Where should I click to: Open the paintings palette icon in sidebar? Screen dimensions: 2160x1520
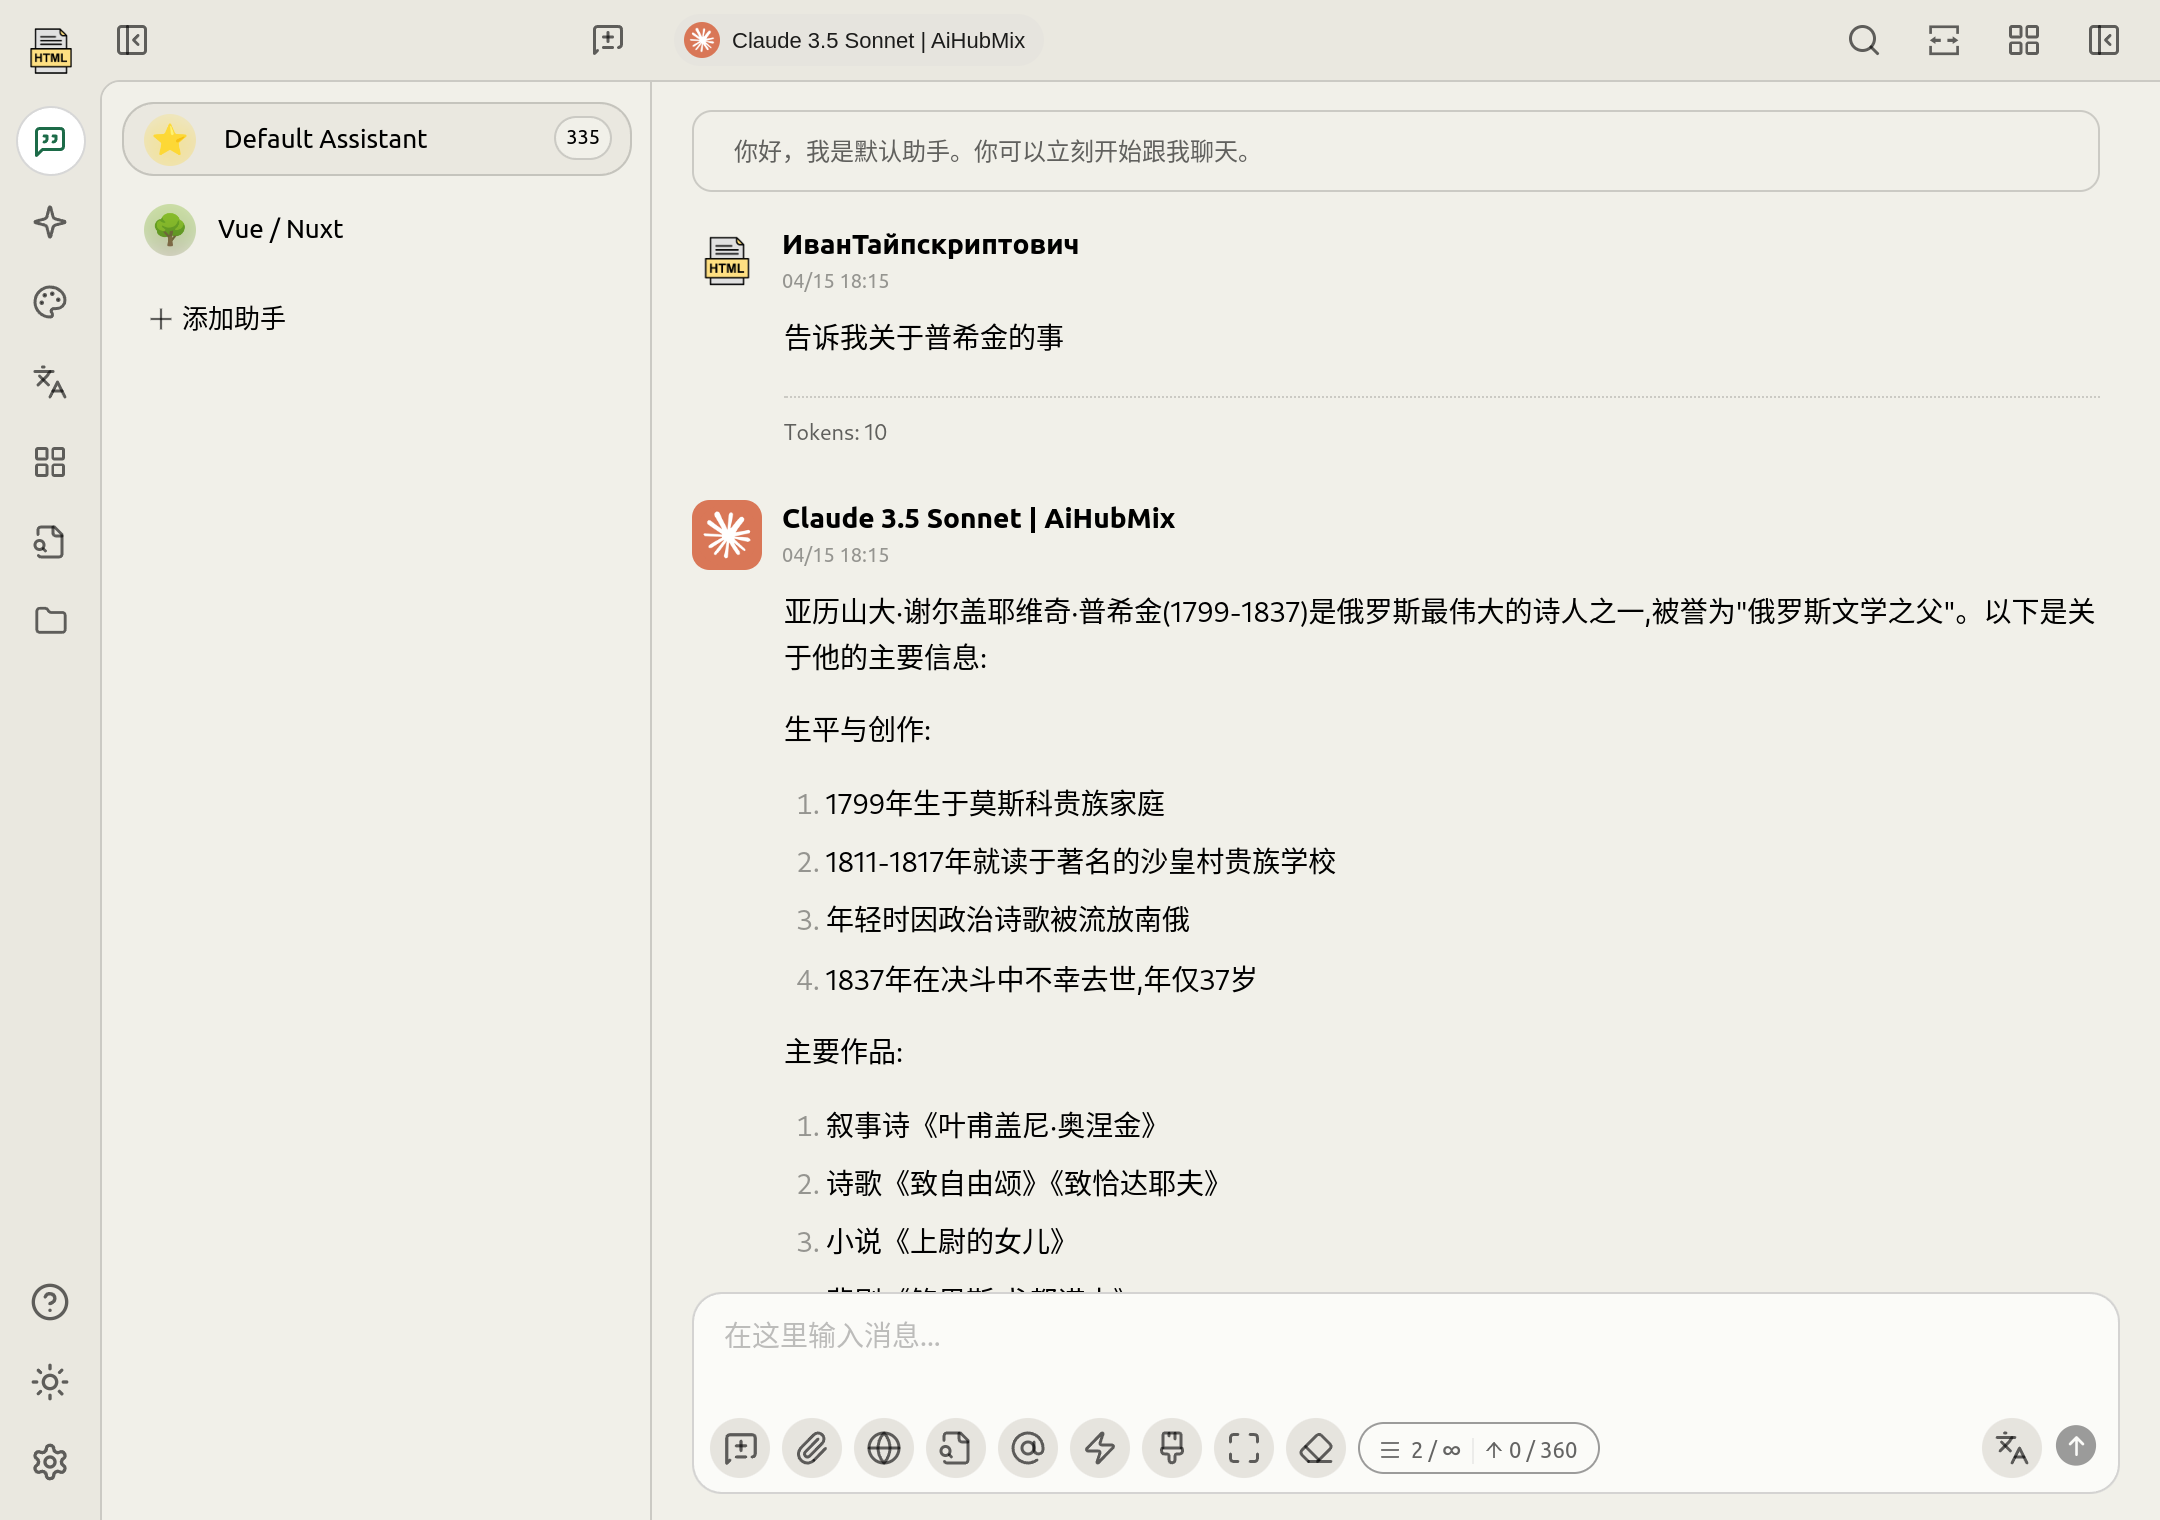point(50,302)
